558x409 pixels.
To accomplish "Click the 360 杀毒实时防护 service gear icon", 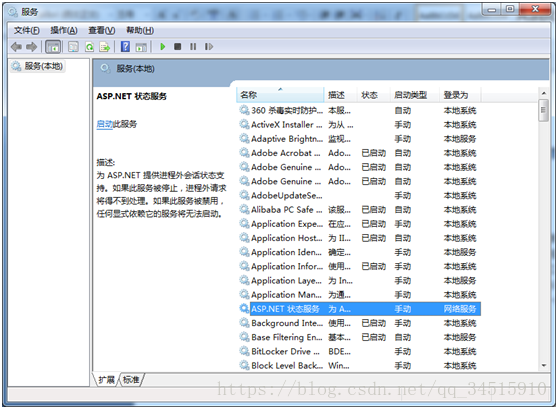I will tap(244, 110).
